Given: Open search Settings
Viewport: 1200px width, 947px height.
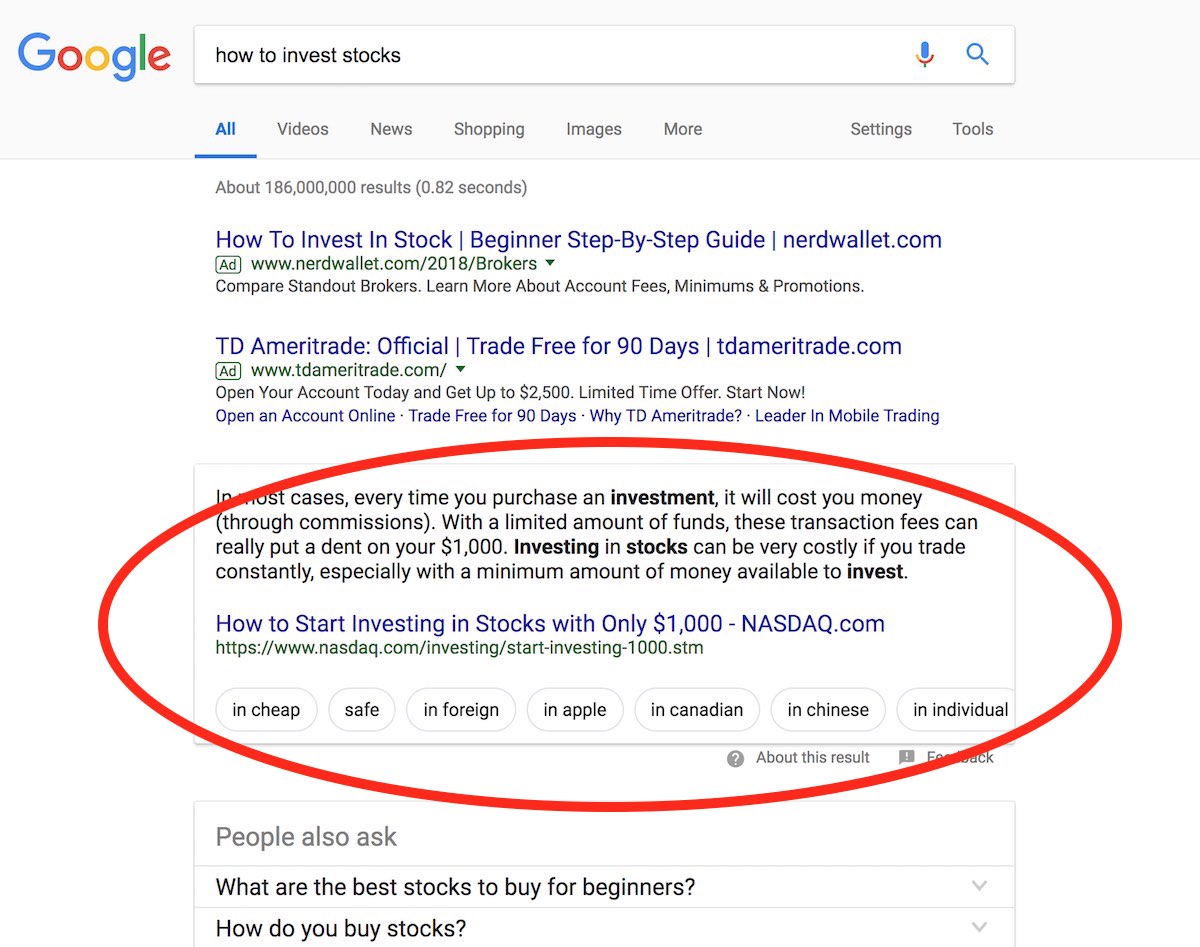Looking at the screenshot, I should coord(881,129).
